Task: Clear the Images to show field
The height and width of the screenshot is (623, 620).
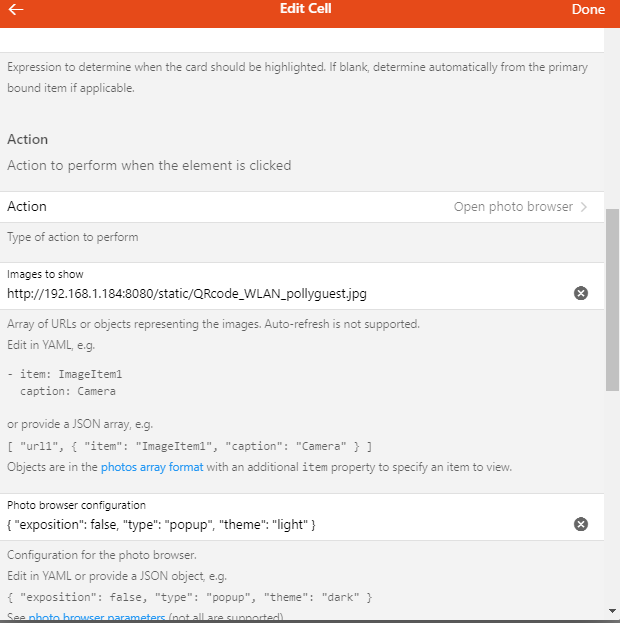Action: click(x=581, y=293)
